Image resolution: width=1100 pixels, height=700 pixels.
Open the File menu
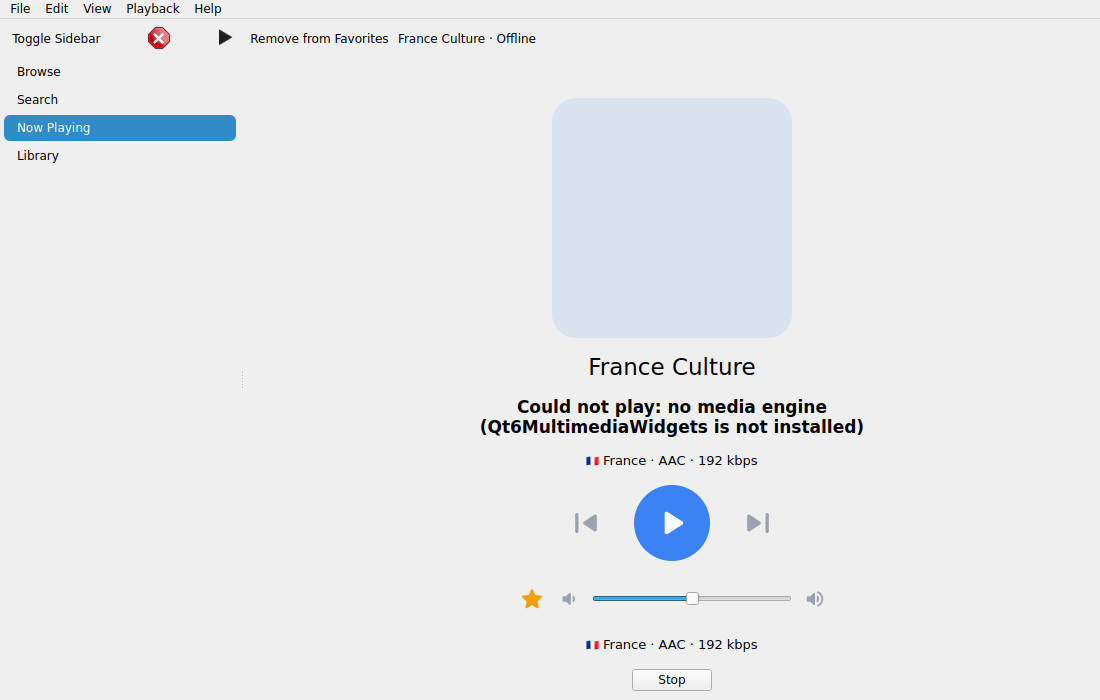20,8
